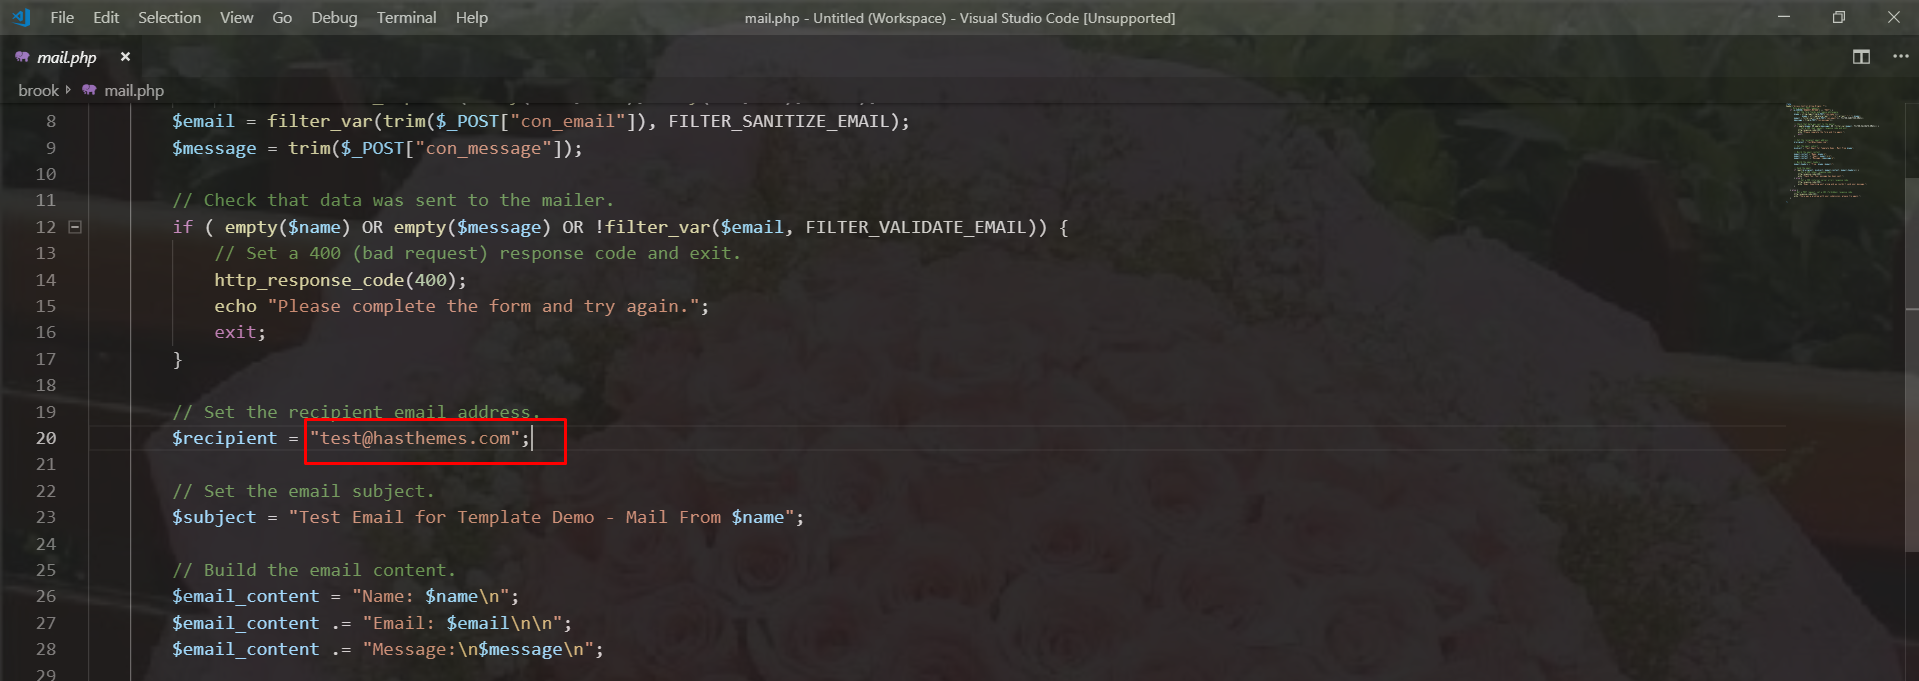This screenshot has height=681, width=1919.
Task: Open the mail.php breadcrumb dropdown
Action: tap(134, 90)
